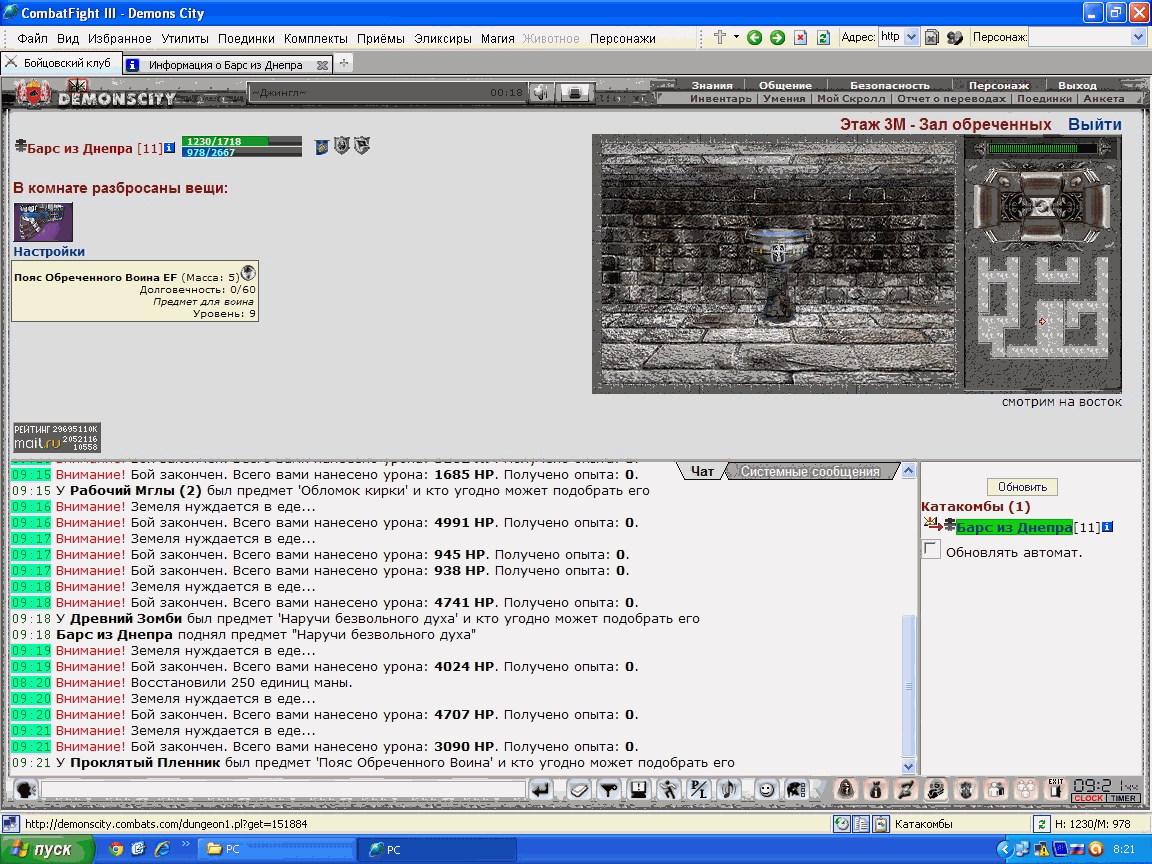Screen dimensions: 1152x864
Task: Click Безопасность in the game header
Action: (x=890, y=85)
